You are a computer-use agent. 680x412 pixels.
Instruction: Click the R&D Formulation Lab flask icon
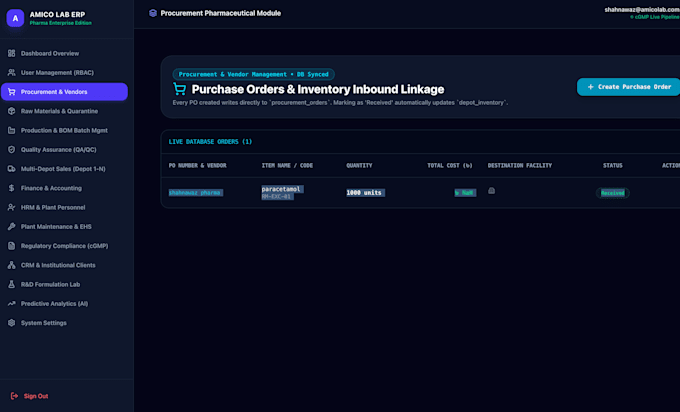(12, 284)
